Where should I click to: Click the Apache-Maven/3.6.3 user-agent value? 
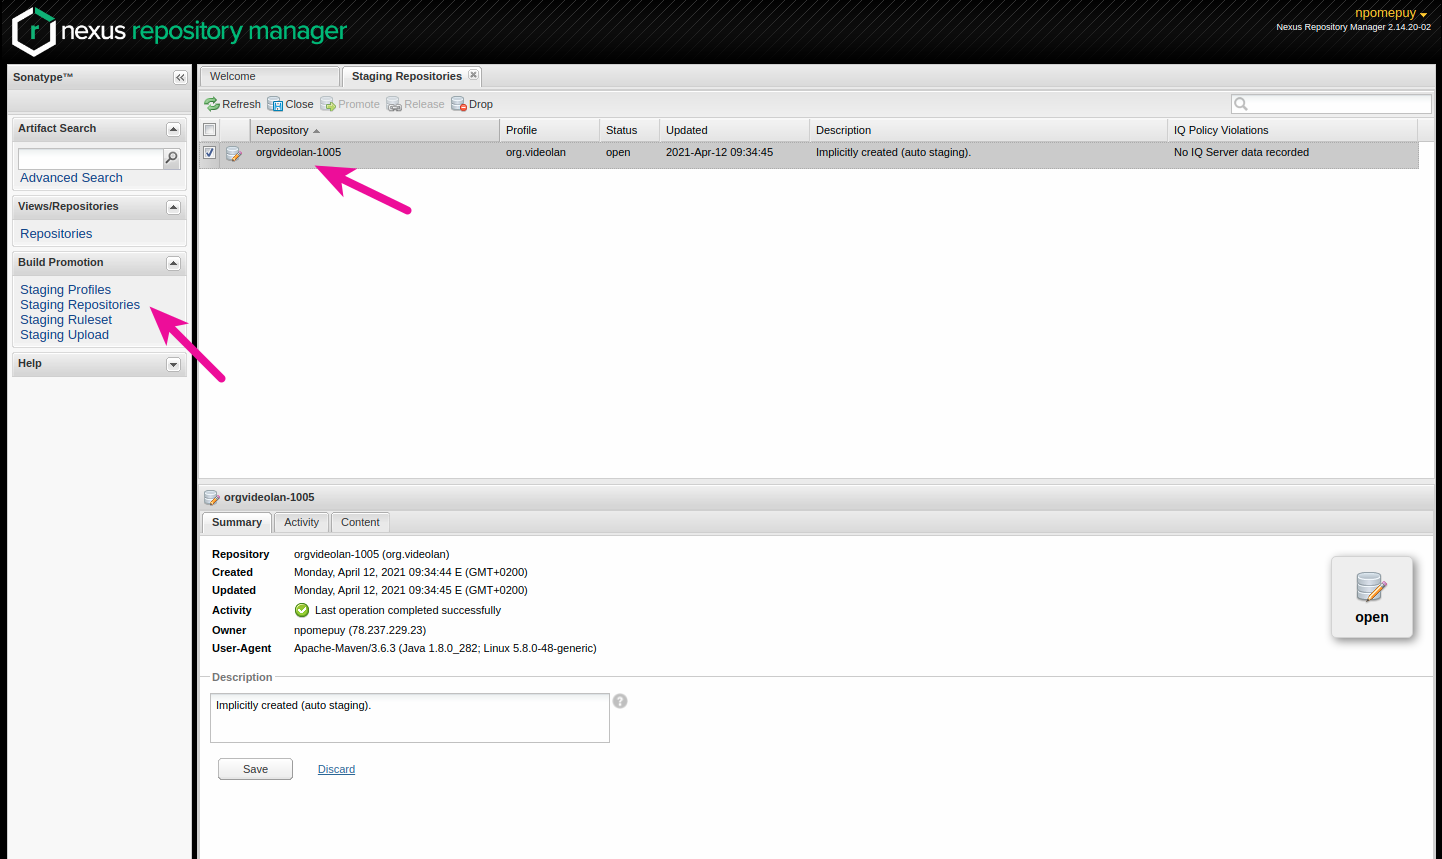(445, 648)
